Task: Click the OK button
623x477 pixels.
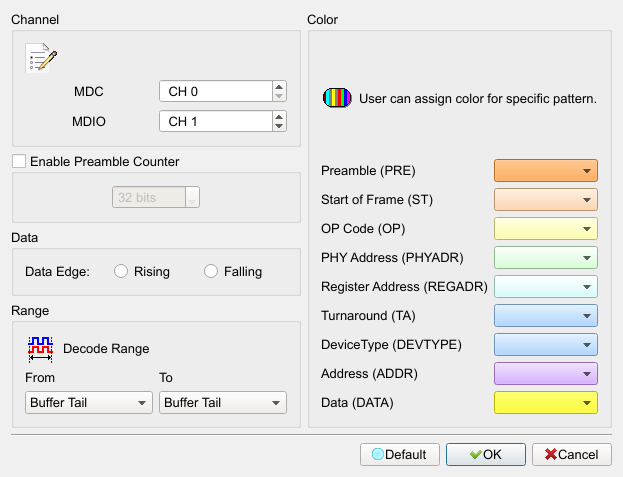Action: (486, 454)
